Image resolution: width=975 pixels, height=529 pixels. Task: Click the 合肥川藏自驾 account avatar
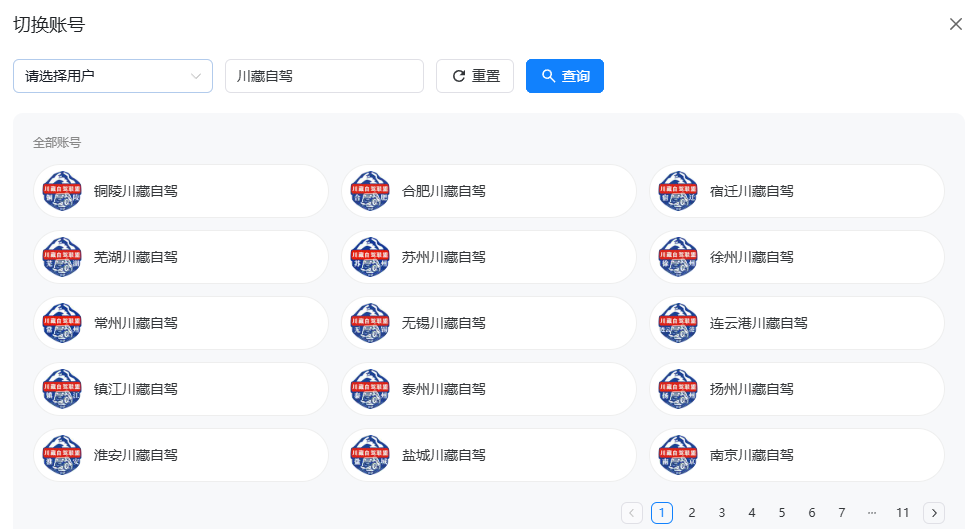tap(370, 191)
